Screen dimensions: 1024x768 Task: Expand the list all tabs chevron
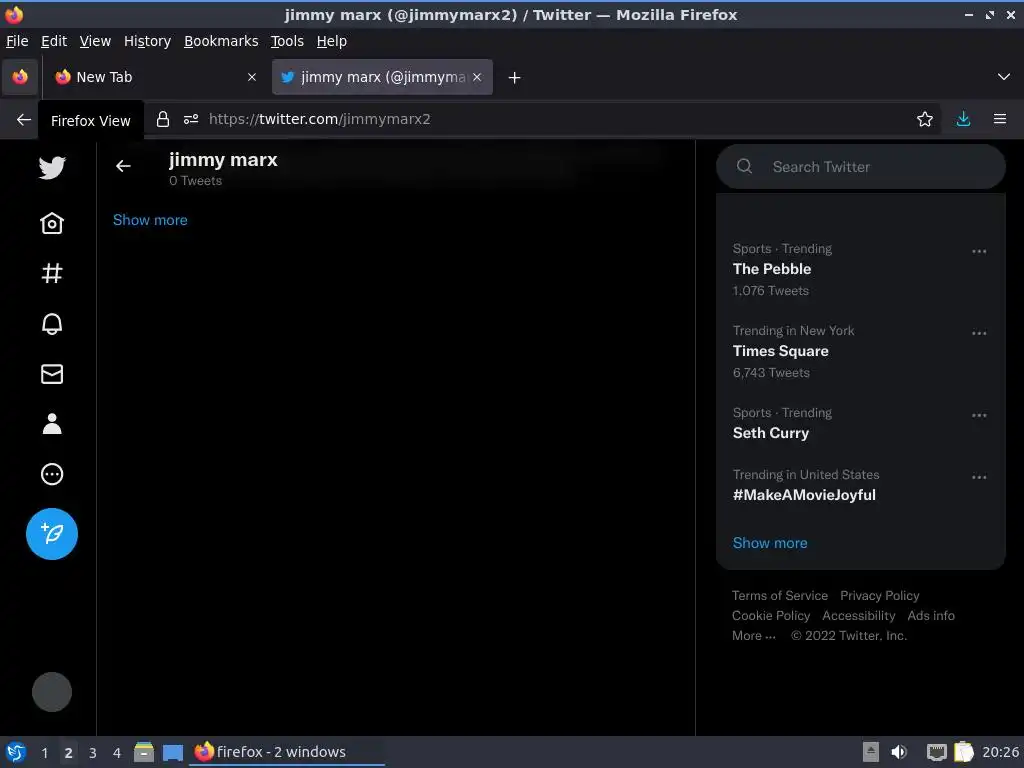(x=1004, y=77)
